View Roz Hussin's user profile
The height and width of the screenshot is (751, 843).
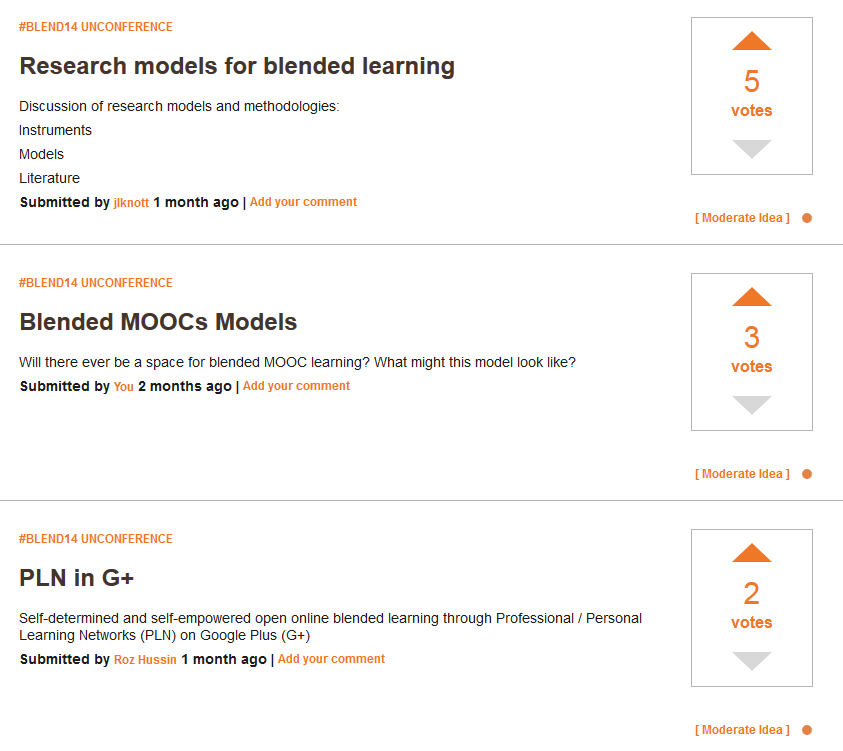pyautogui.click(x=145, y=660)
